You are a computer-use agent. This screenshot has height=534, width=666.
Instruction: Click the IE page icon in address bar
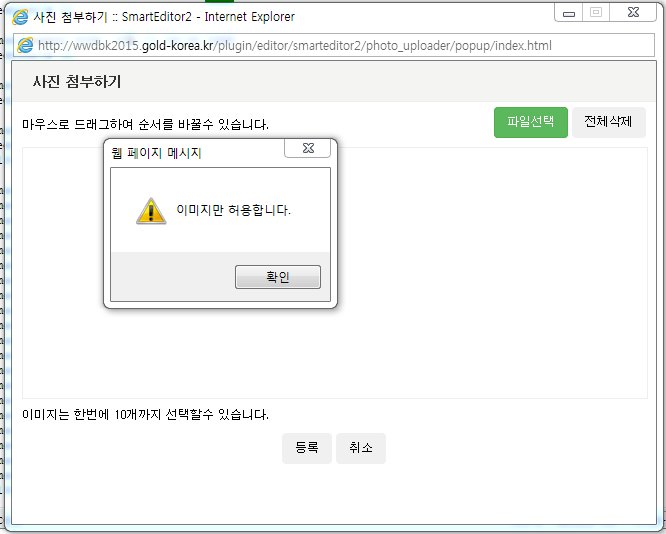[25, 45]
